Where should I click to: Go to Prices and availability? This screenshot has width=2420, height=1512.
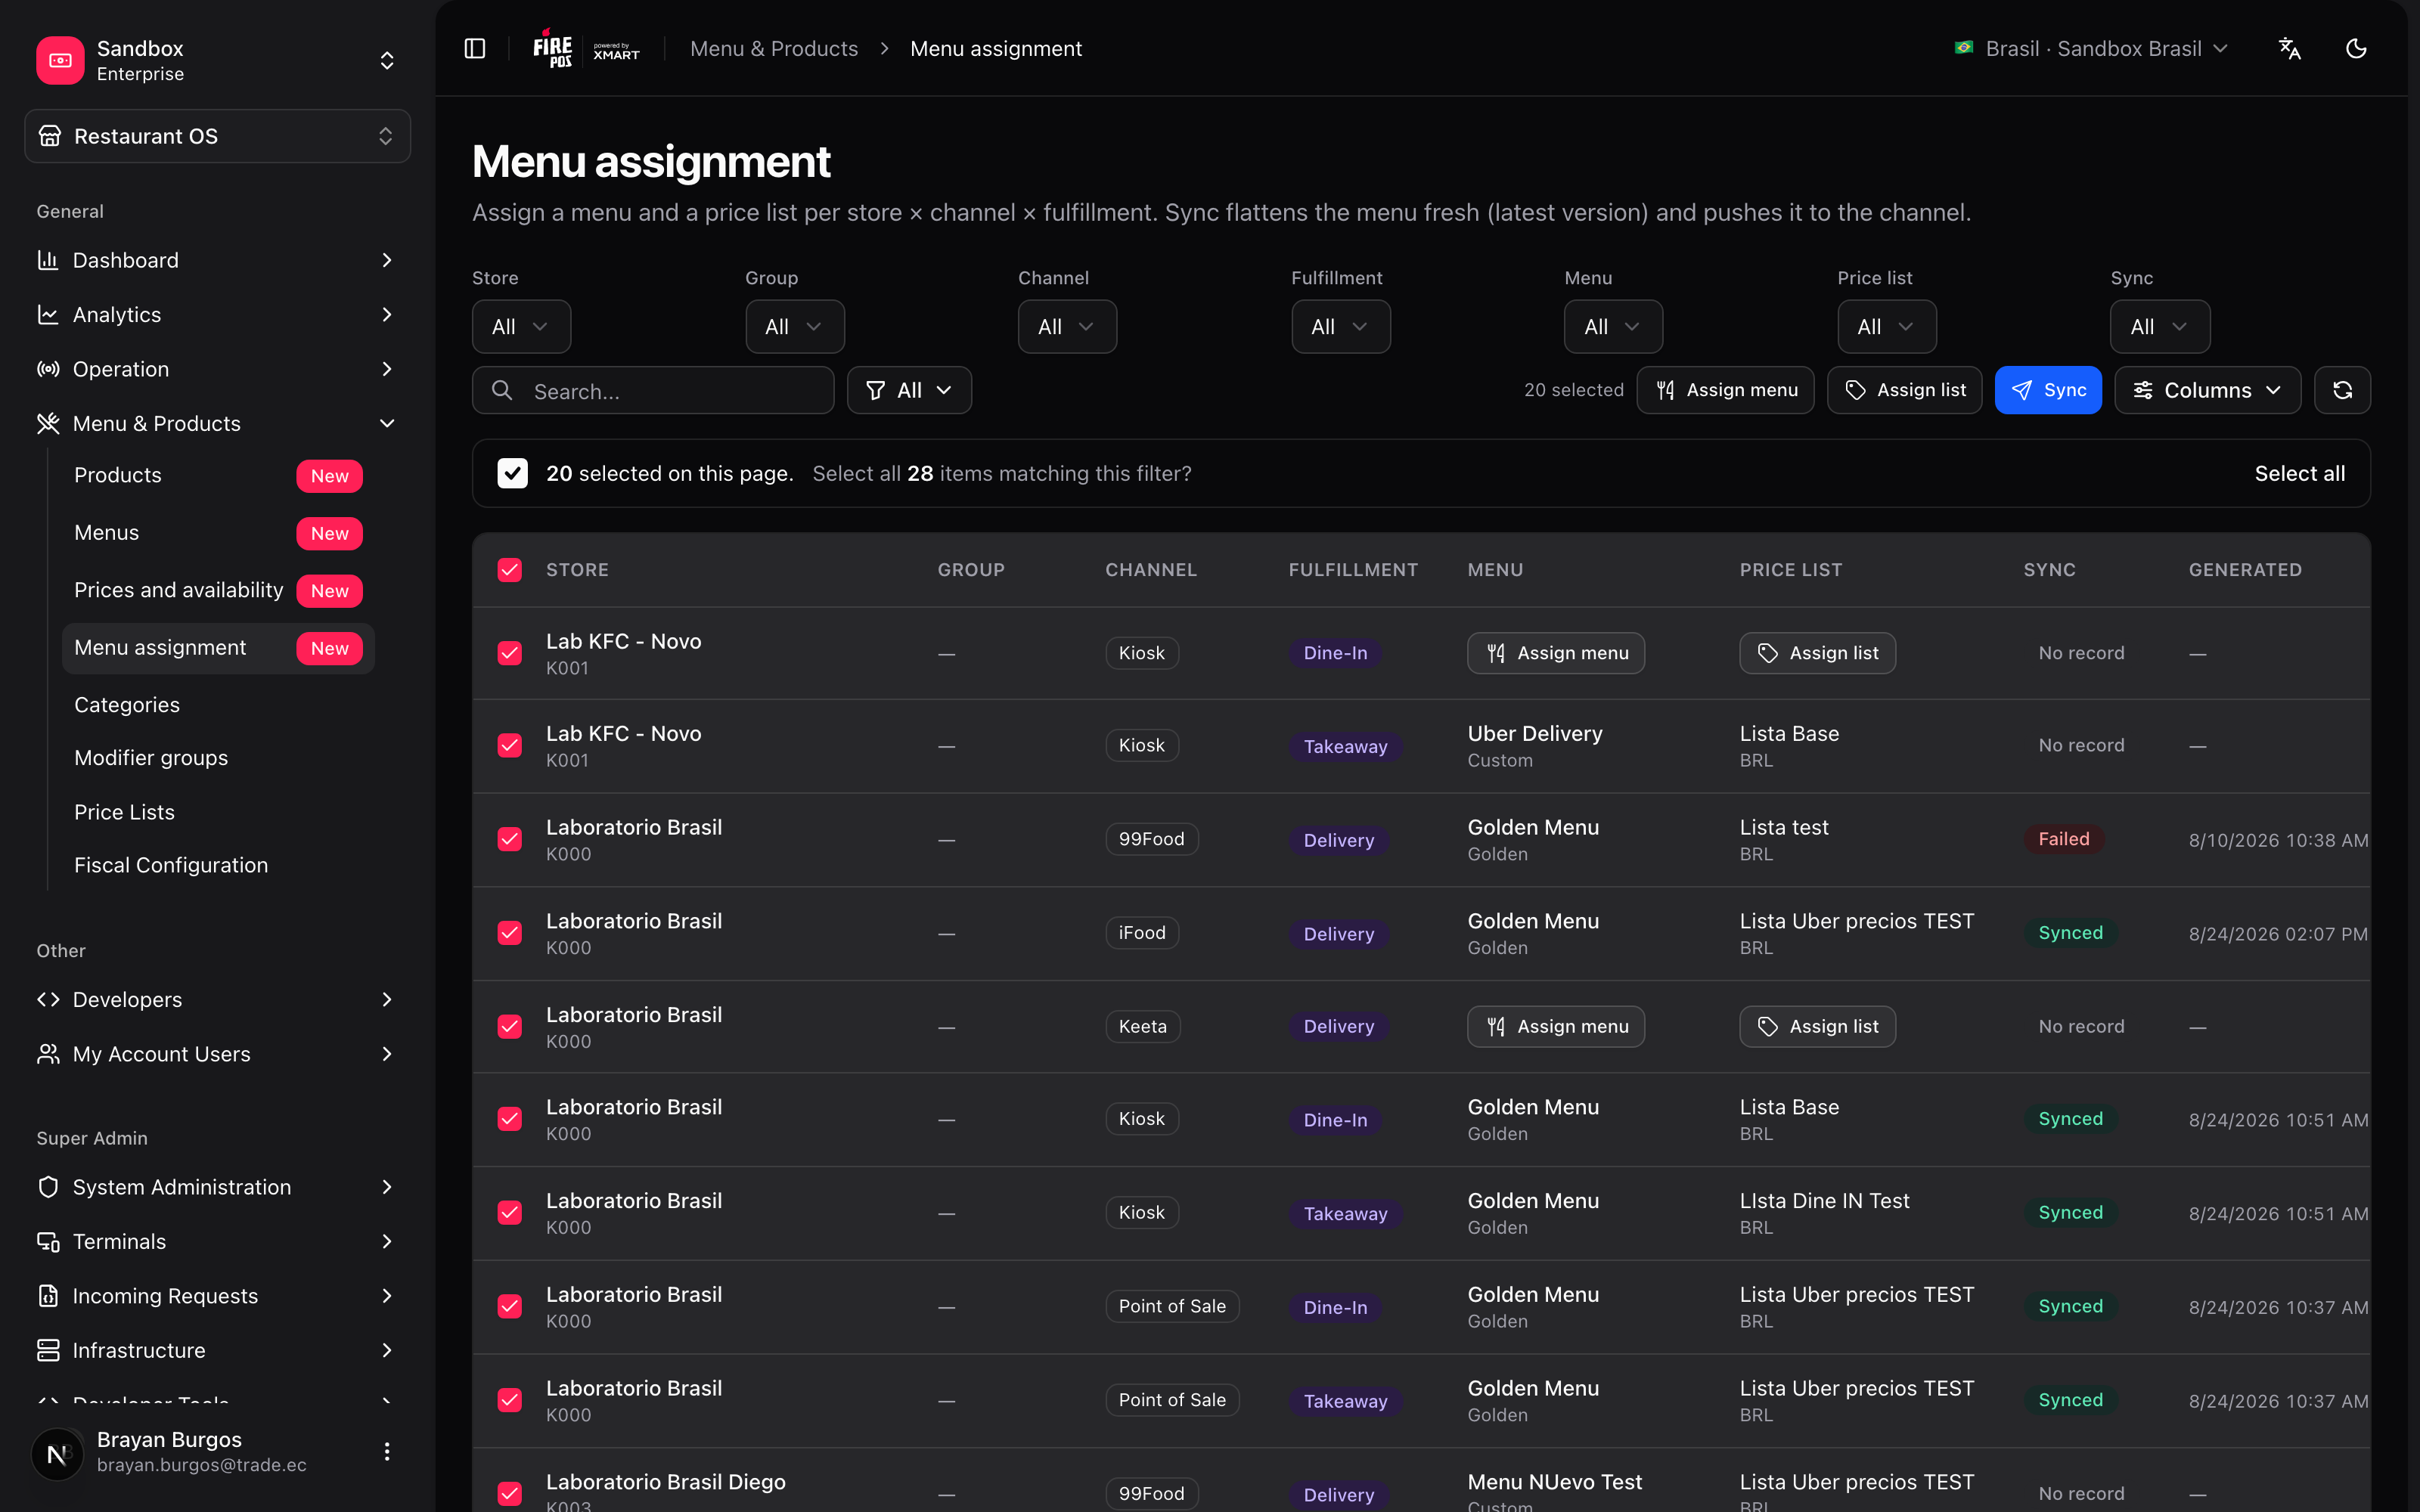coord(218,591)
